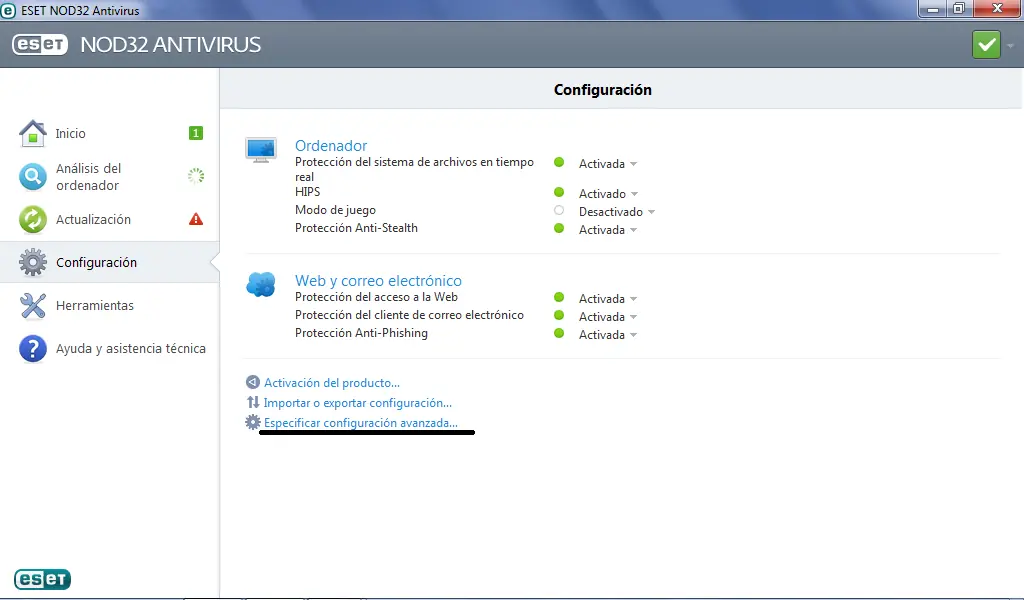This screenshot has width=1024, height=600.
Task: Toggle the HIPS green status dot
Action: (559, 193)
